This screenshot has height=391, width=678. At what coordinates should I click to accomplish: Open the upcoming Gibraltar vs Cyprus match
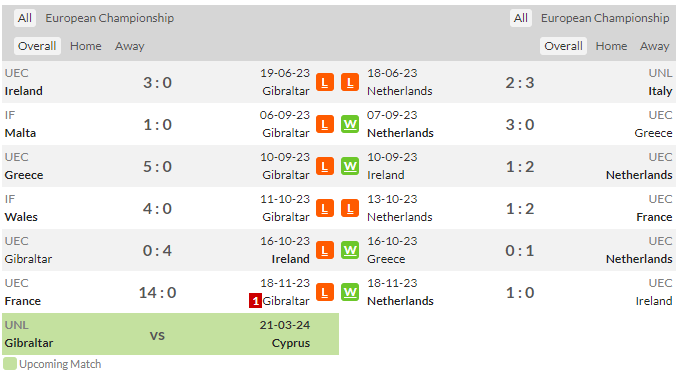pos(170,334)
